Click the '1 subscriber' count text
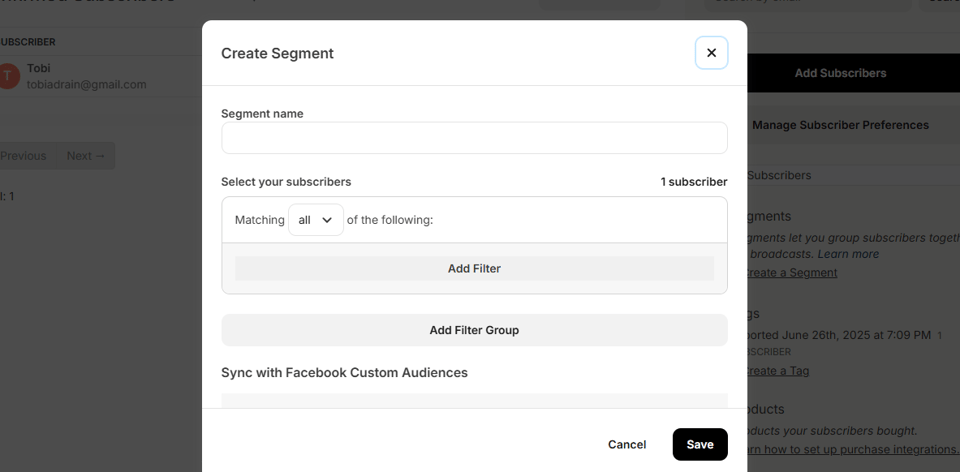960x472 pixels. pyautogui.click(x=694, y=182)
